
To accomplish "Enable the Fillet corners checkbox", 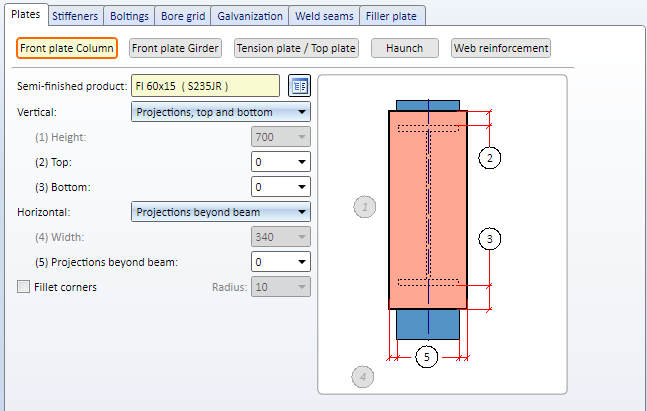I will click(24, 287).
